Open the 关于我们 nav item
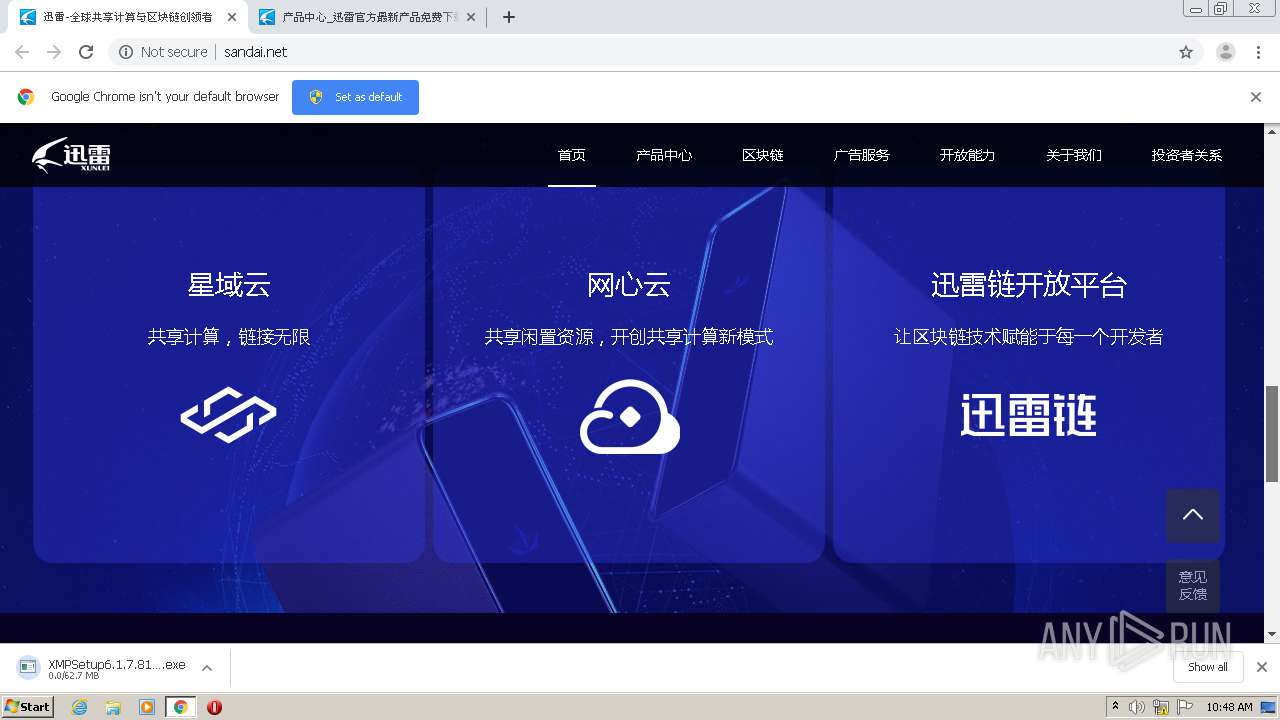Screen dimensions: 1280x720 (x=1074, y=155)
